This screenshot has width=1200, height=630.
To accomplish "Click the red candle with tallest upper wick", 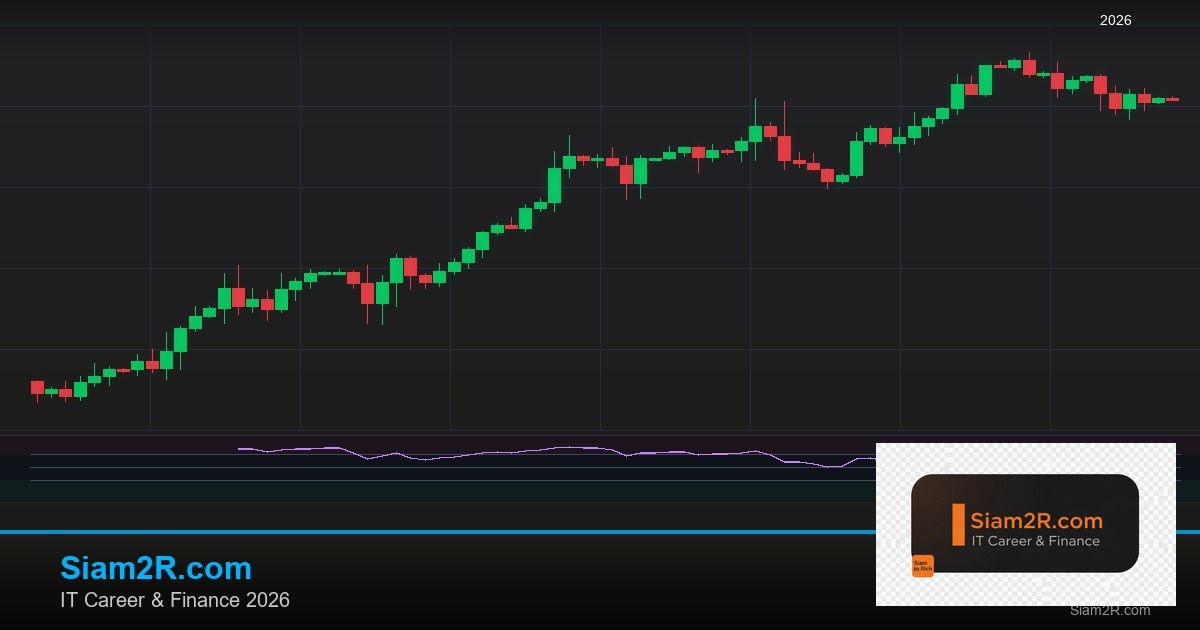I will click(x=784, y=148).
